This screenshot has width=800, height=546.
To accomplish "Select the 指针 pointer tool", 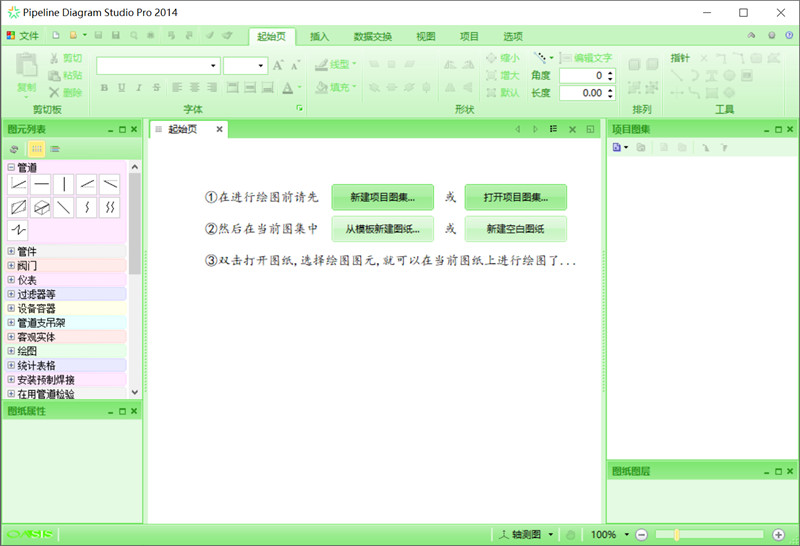I will tap(680, 58).
